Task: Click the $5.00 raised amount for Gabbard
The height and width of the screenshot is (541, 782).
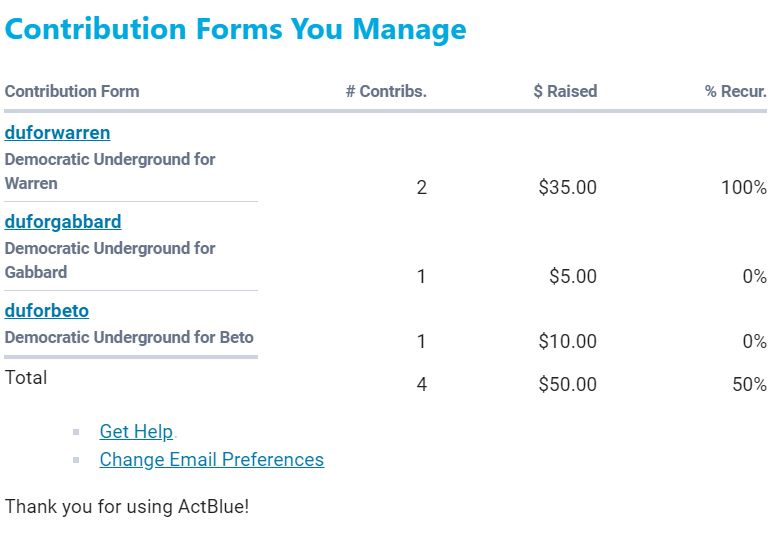Action: tap(572, 277)
